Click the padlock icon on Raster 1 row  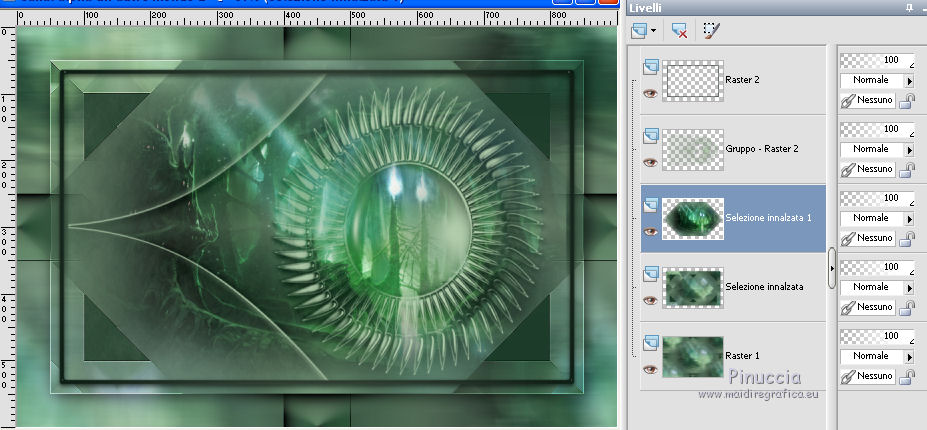pos(907,376)
